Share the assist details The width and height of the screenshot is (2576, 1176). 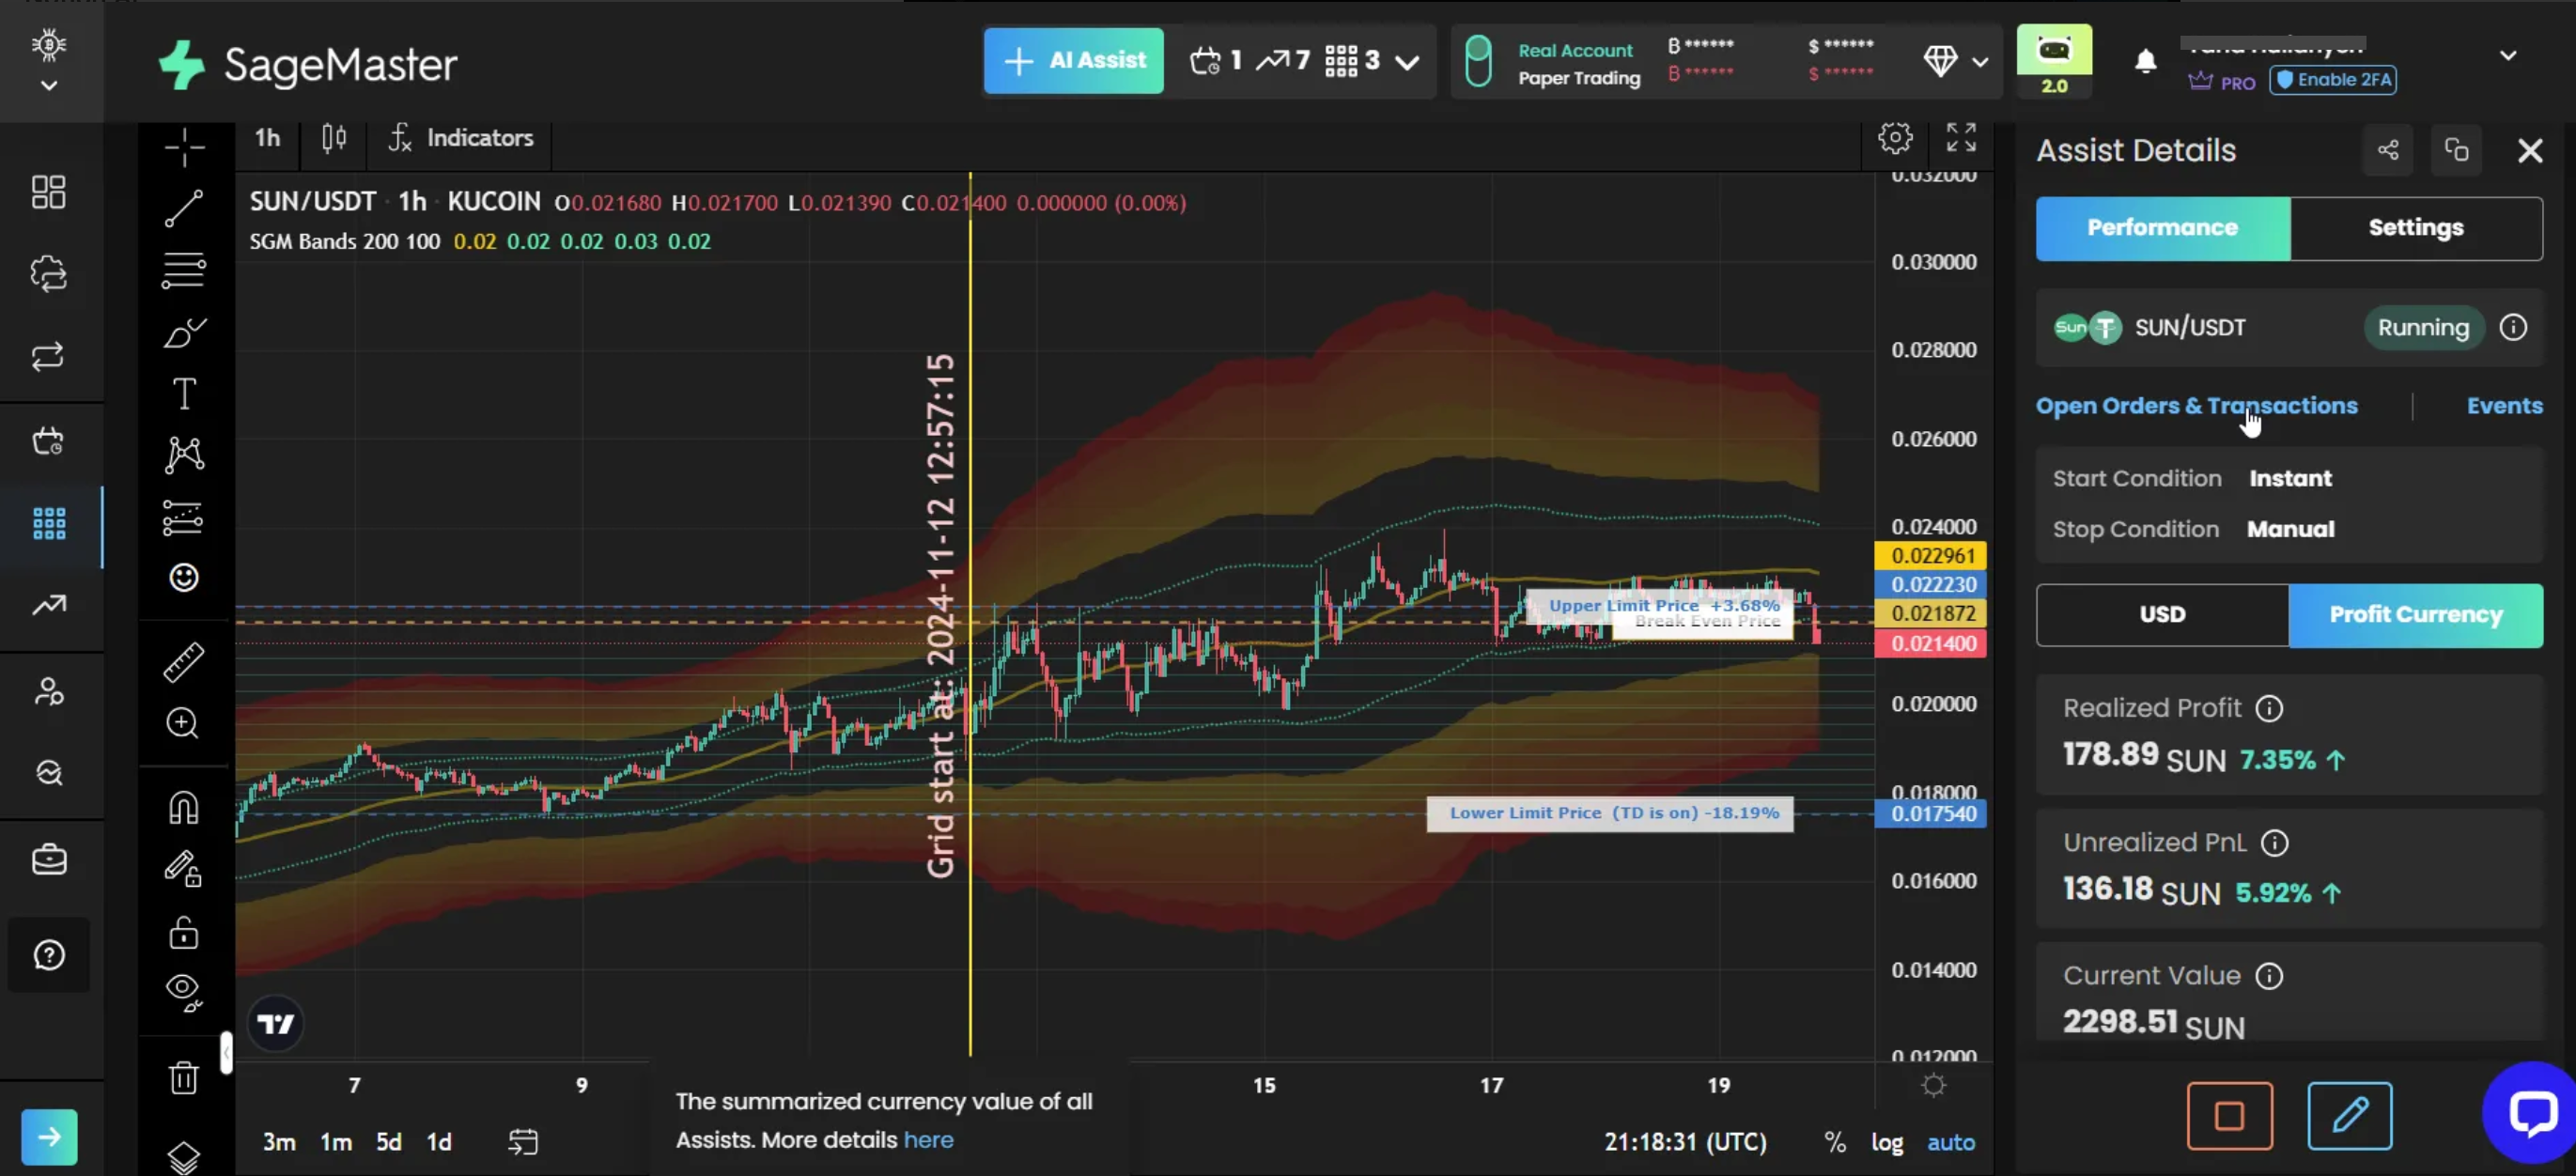[x=2388, y=150]
